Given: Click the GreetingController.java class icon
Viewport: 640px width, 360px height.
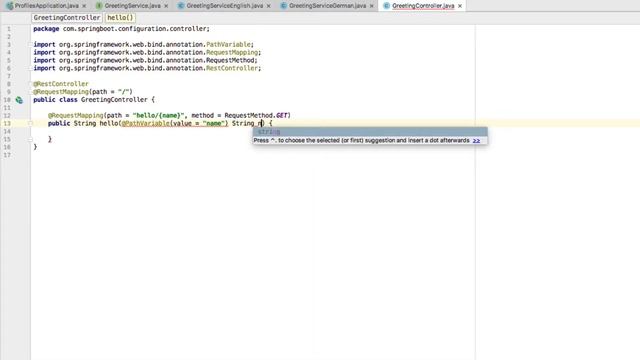Looking at the screenshot, I should click(387, 6).
